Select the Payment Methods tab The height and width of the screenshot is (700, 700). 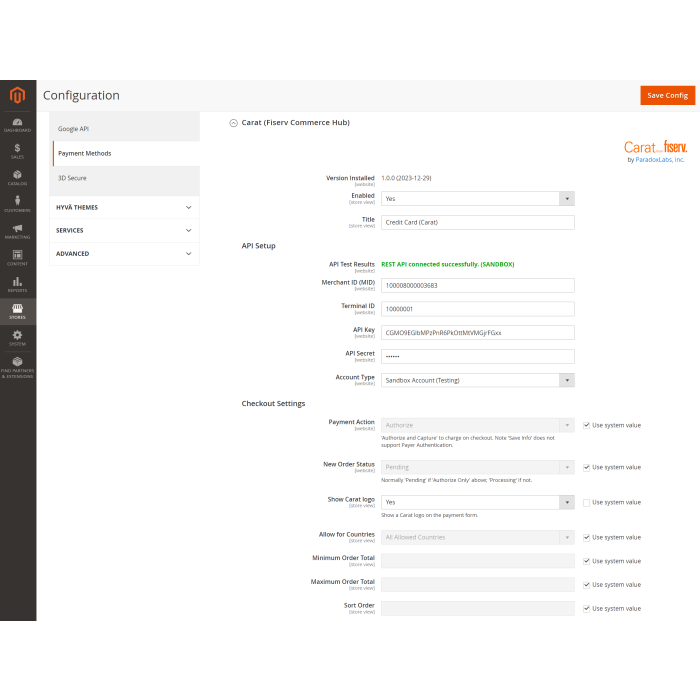[x=126, y=153]
